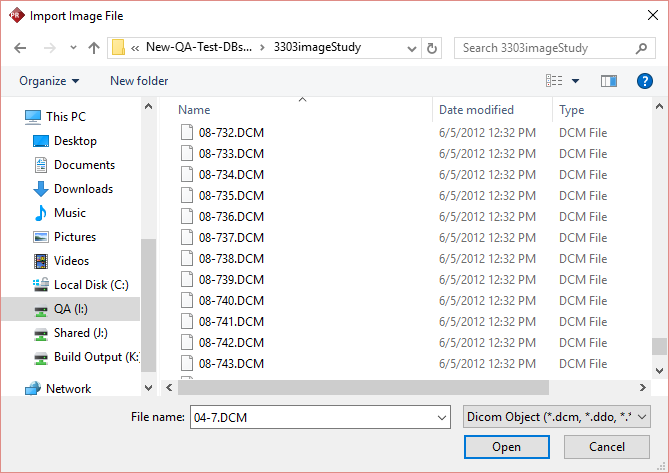
Task: Click the refresh folder icon
Action: click(432, 48)
